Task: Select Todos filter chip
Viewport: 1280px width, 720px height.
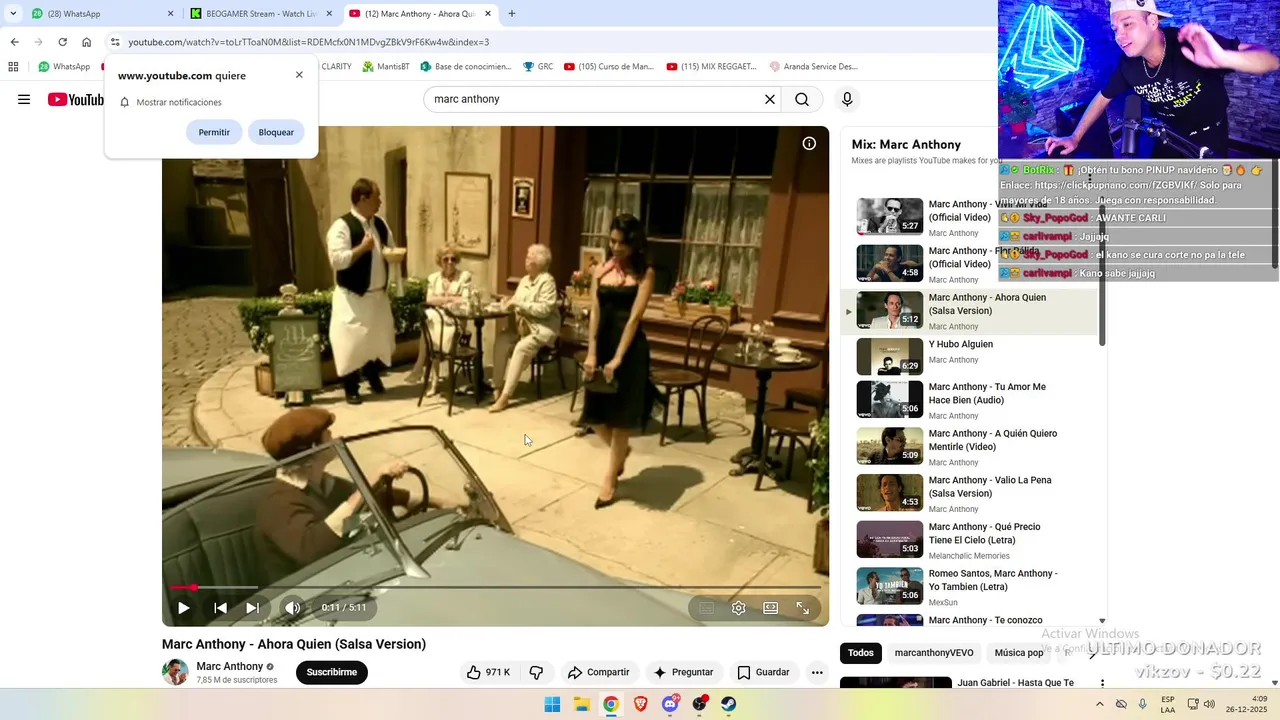Action: pos(861,653)
